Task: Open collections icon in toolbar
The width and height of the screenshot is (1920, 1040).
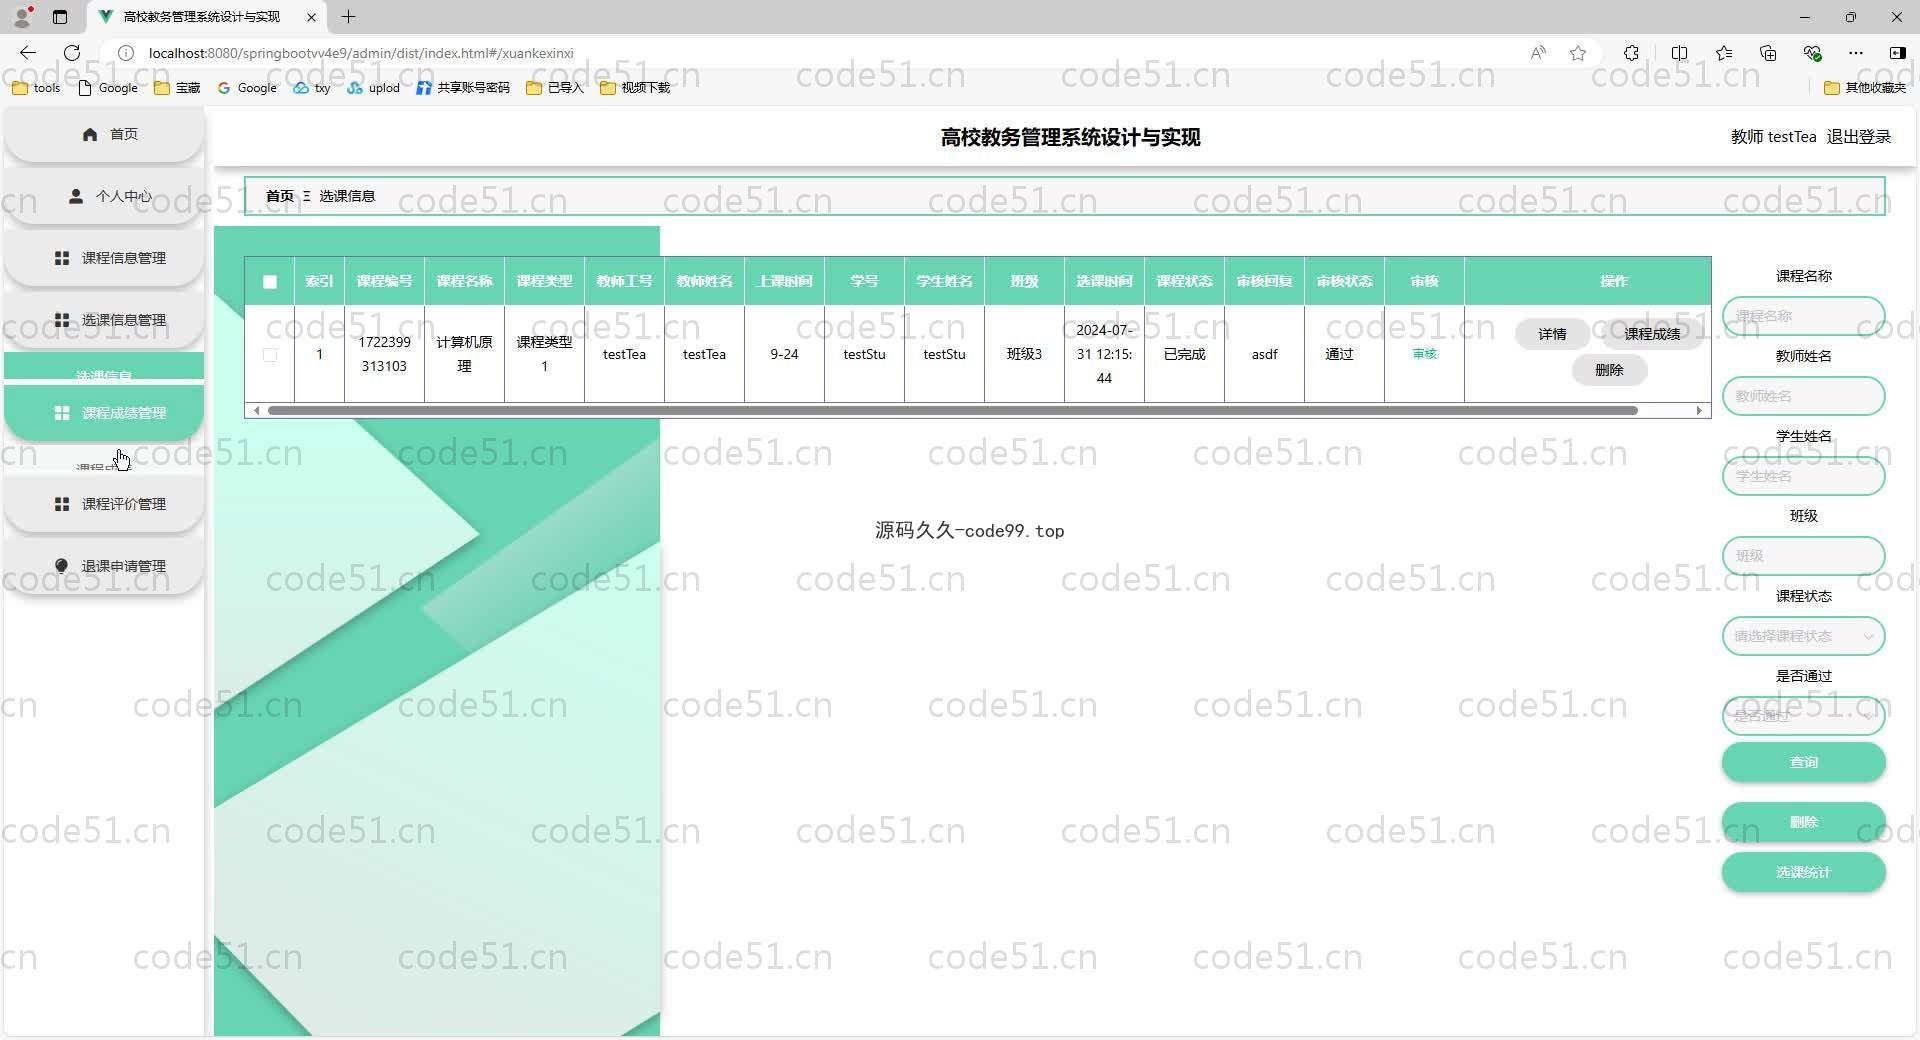Action: click(x=1768, y=53)
